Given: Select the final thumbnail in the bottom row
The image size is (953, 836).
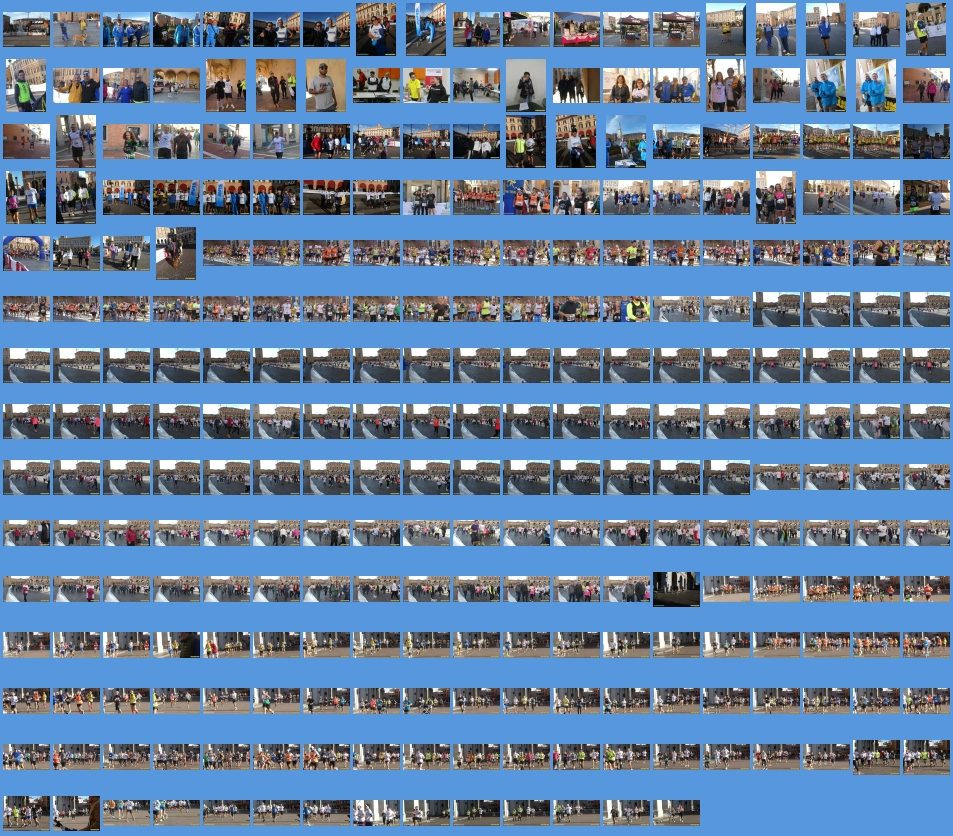Looking at the screenshot, I should [676, 812].
